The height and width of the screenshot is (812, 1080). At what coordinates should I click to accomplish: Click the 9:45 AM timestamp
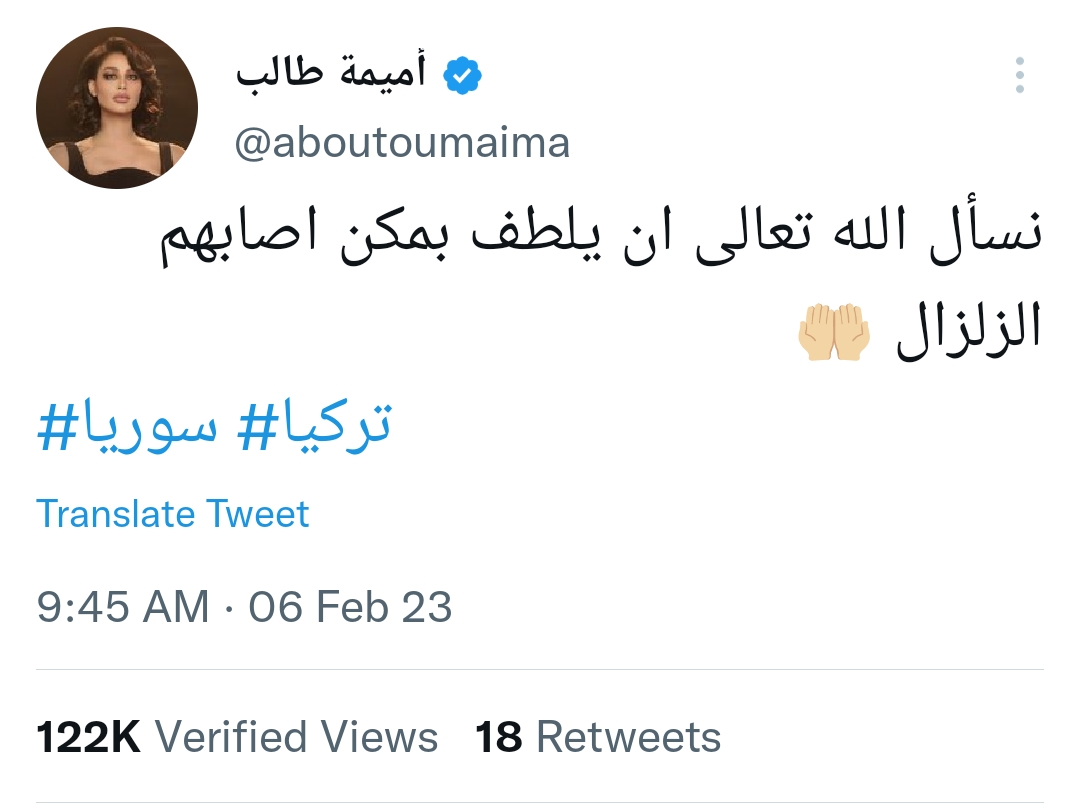[x=123, y=607]
